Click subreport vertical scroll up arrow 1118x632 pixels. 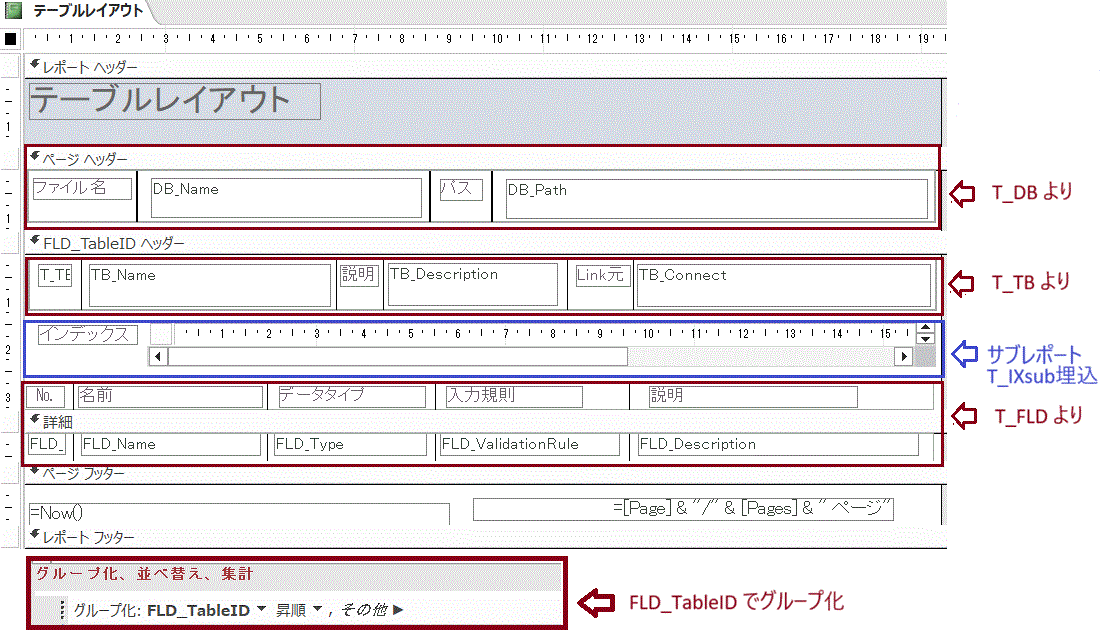click(926, 329)
